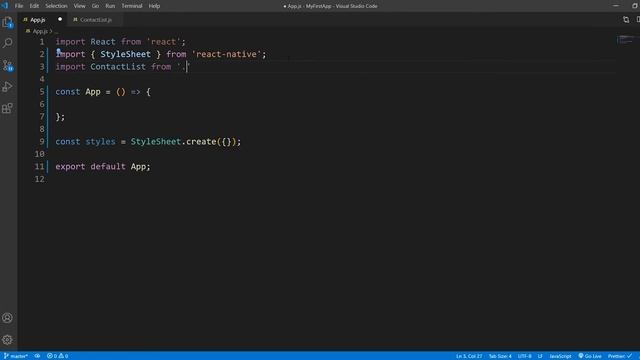
Task: Click 'react-native' string on line 2
Action: pos(226,54)
